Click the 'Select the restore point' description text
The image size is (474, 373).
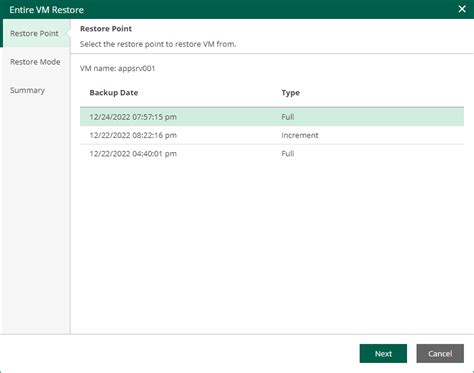158,44
